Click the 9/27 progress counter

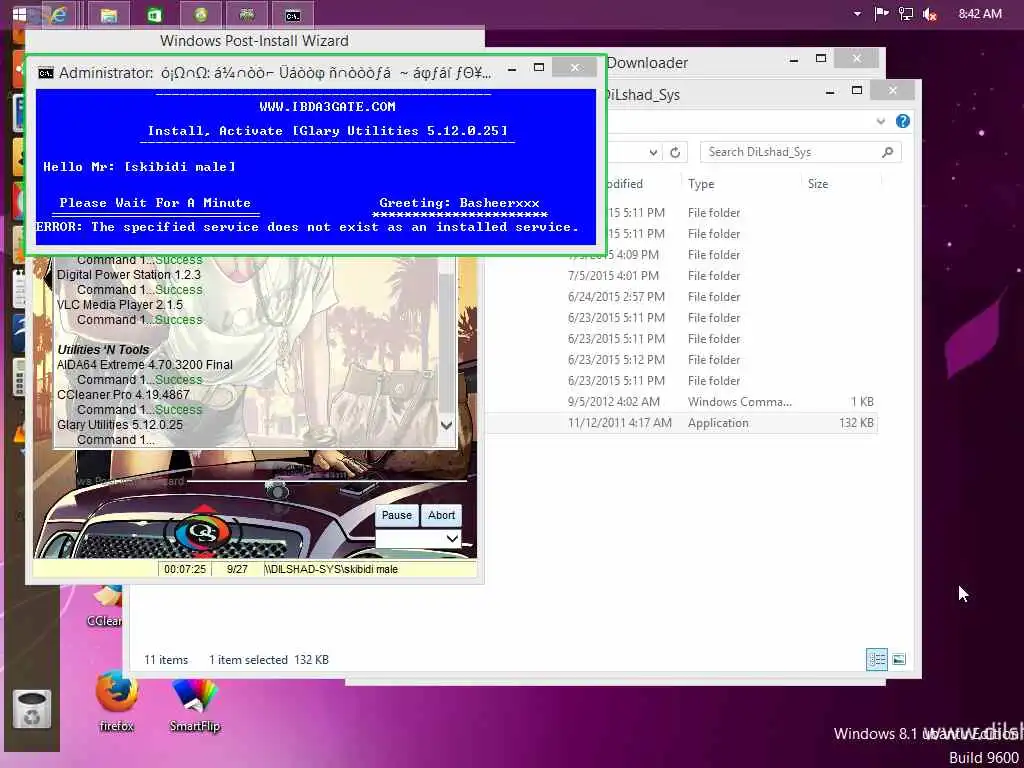point(237,569)
